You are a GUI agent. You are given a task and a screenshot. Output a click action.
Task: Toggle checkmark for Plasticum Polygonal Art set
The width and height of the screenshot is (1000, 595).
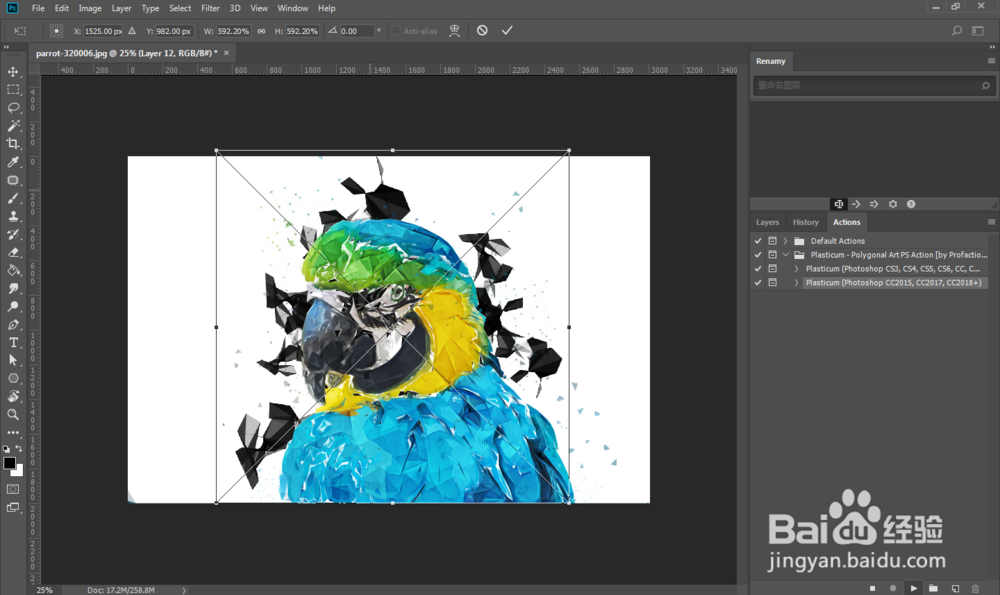(x=758, y=255)
